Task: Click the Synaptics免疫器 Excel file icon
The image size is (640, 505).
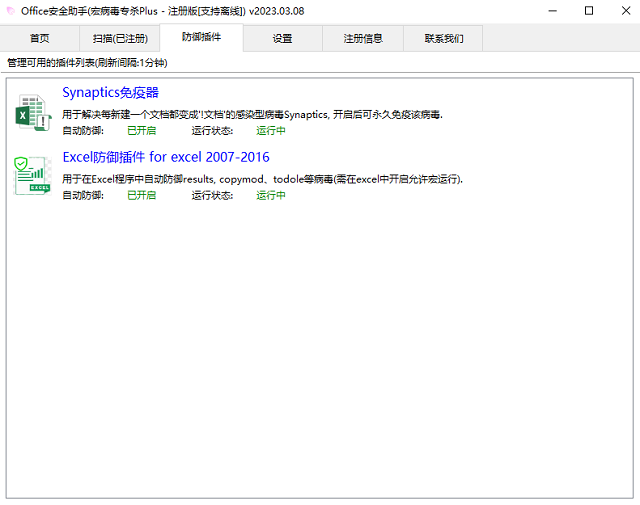Action: [x=33, y=113]
